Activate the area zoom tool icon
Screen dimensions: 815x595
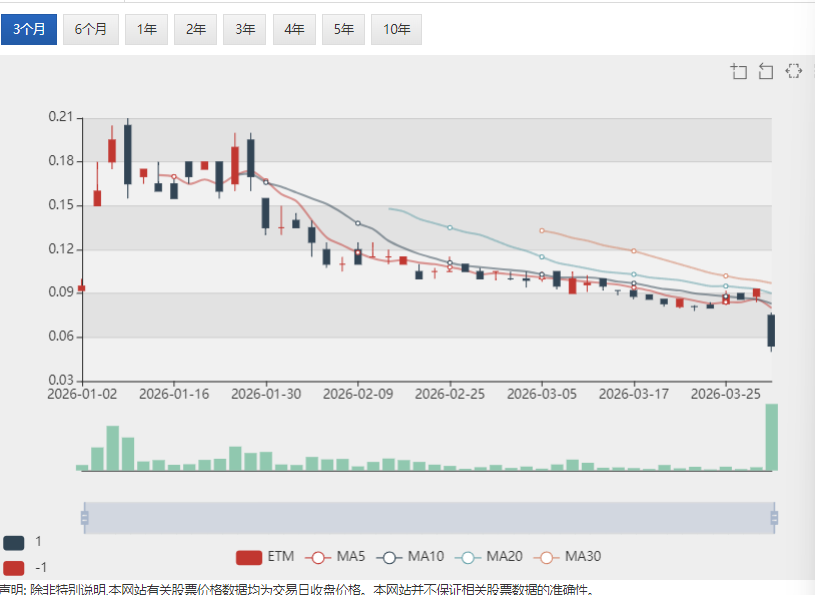click(739, 71)
